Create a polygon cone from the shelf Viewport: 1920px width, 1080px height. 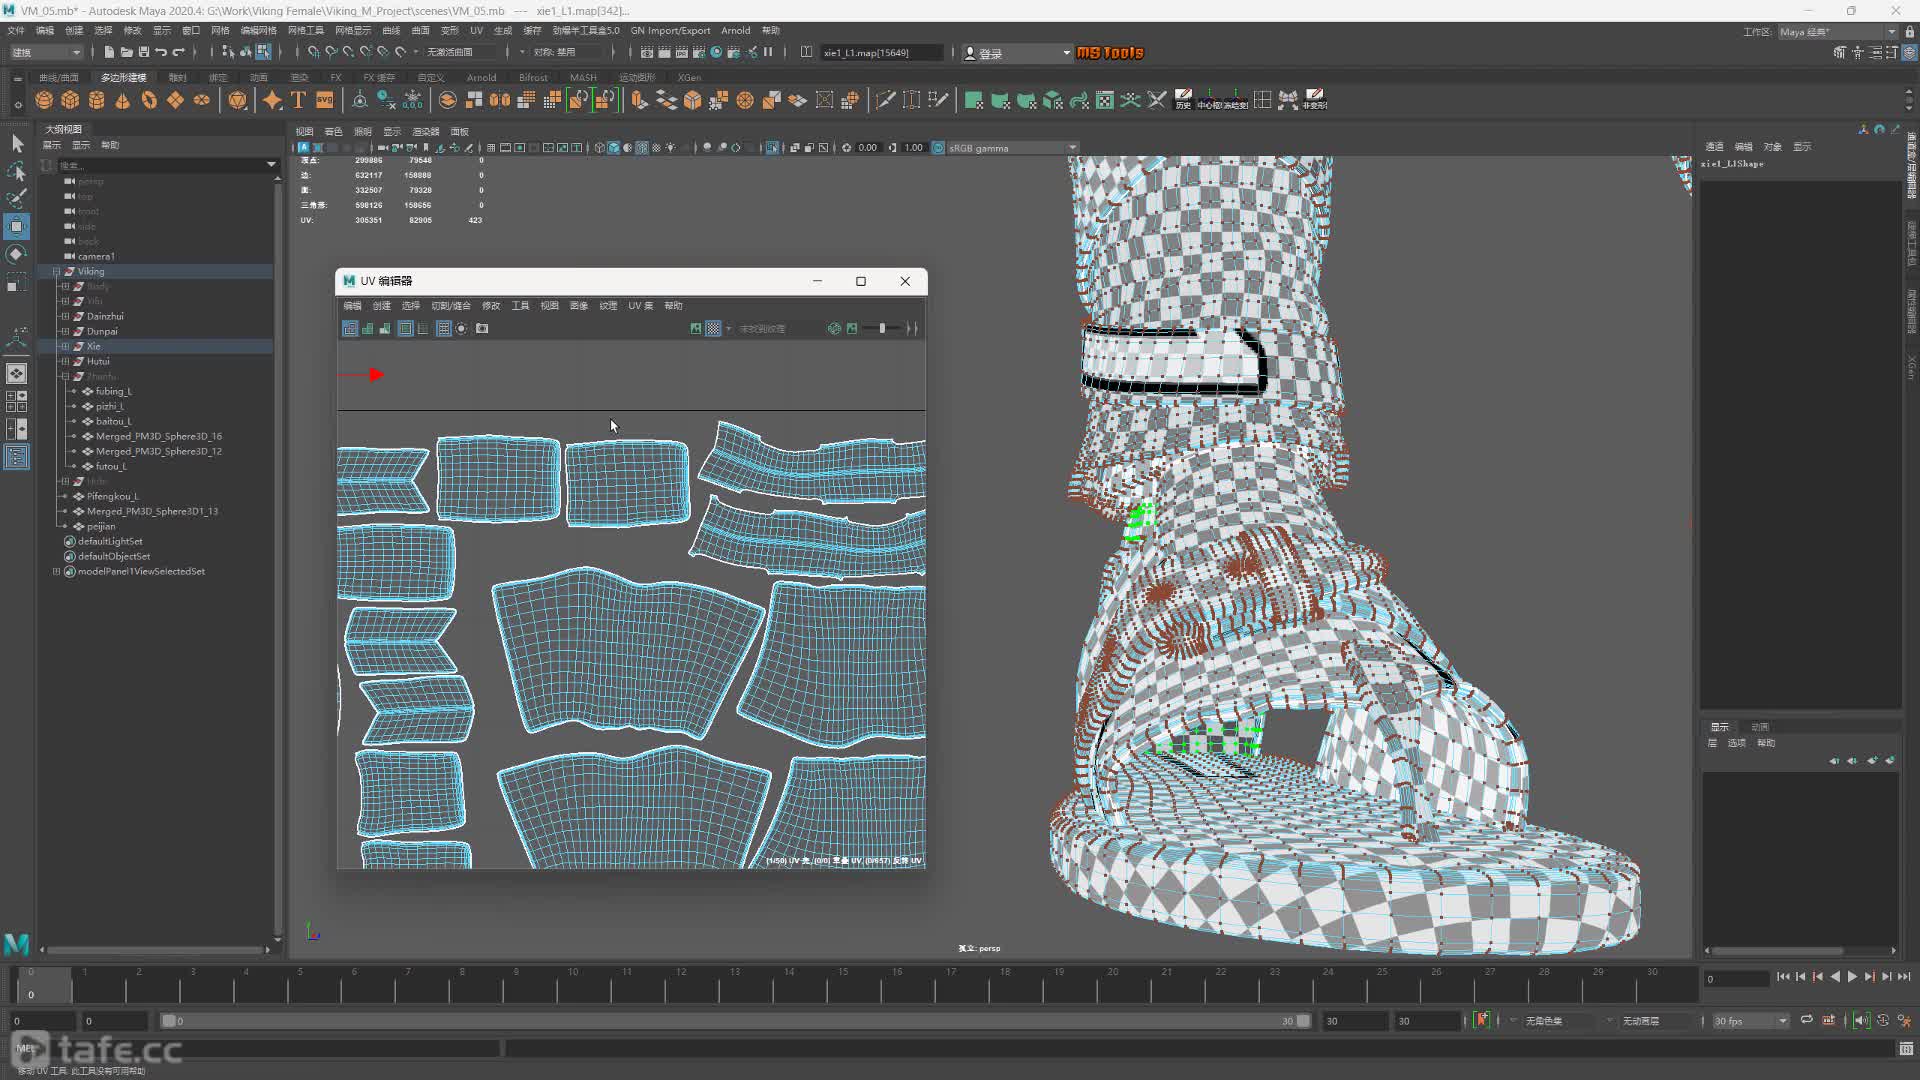click(x=123, y=100)
